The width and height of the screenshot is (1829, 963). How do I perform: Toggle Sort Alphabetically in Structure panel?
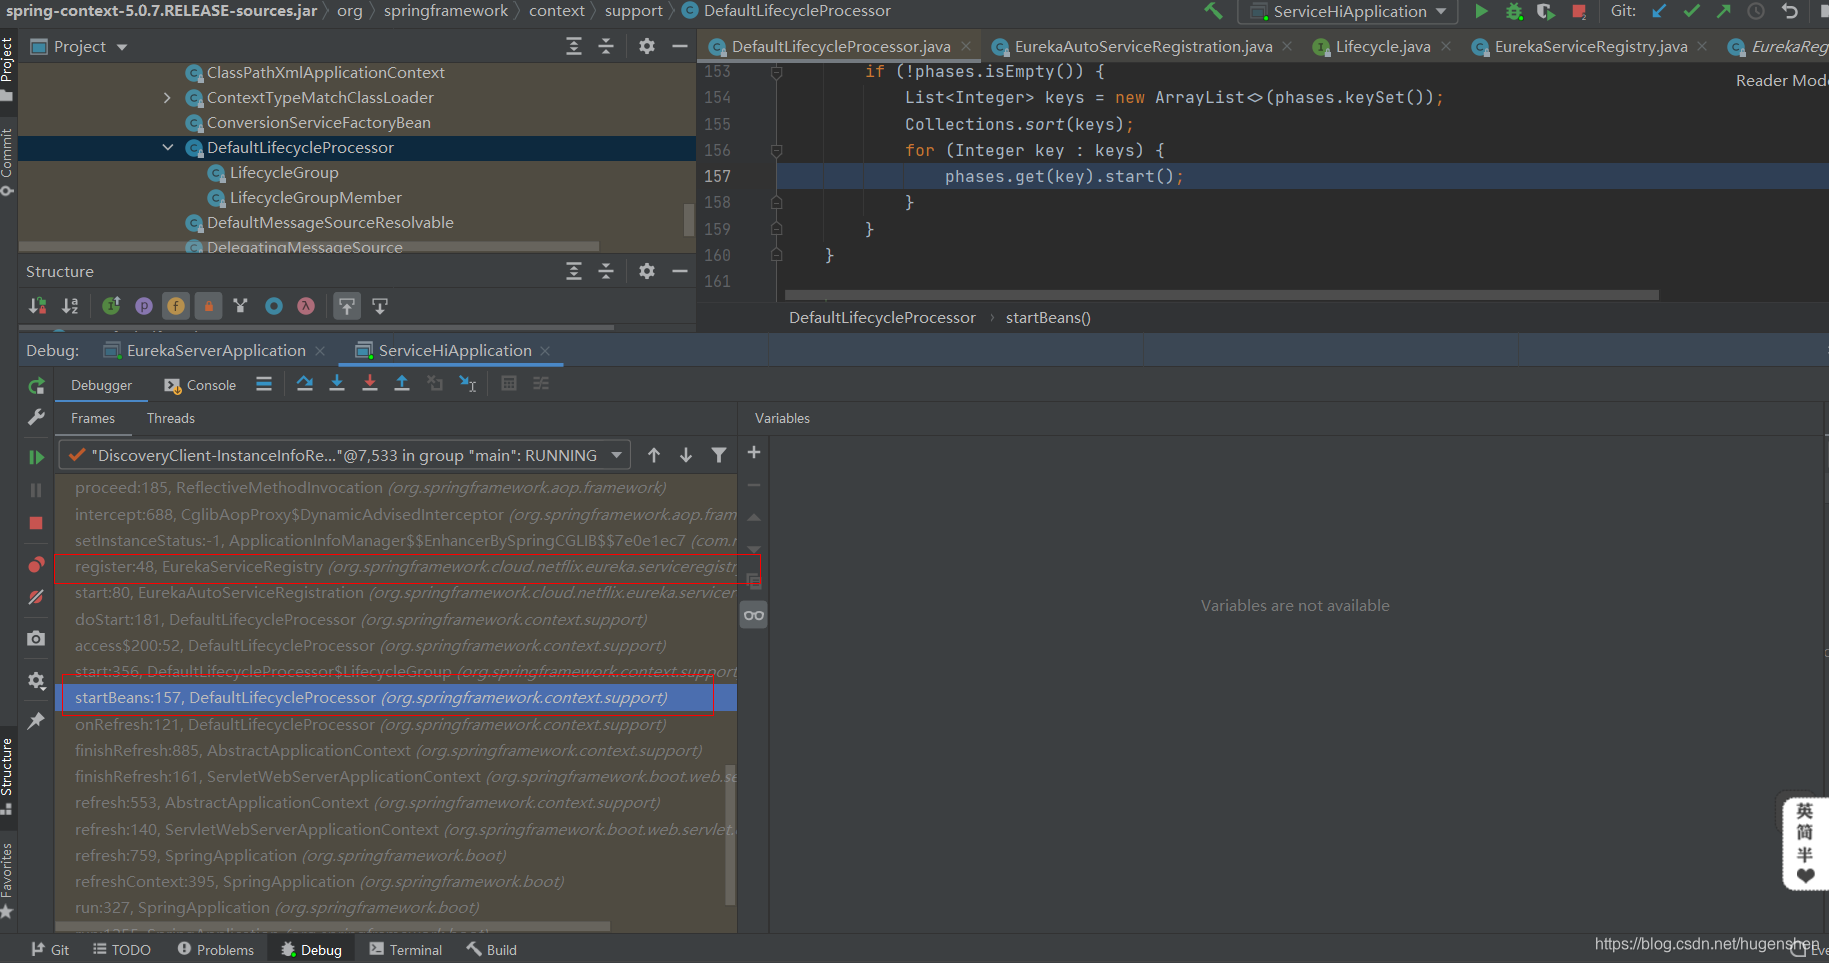70,306
